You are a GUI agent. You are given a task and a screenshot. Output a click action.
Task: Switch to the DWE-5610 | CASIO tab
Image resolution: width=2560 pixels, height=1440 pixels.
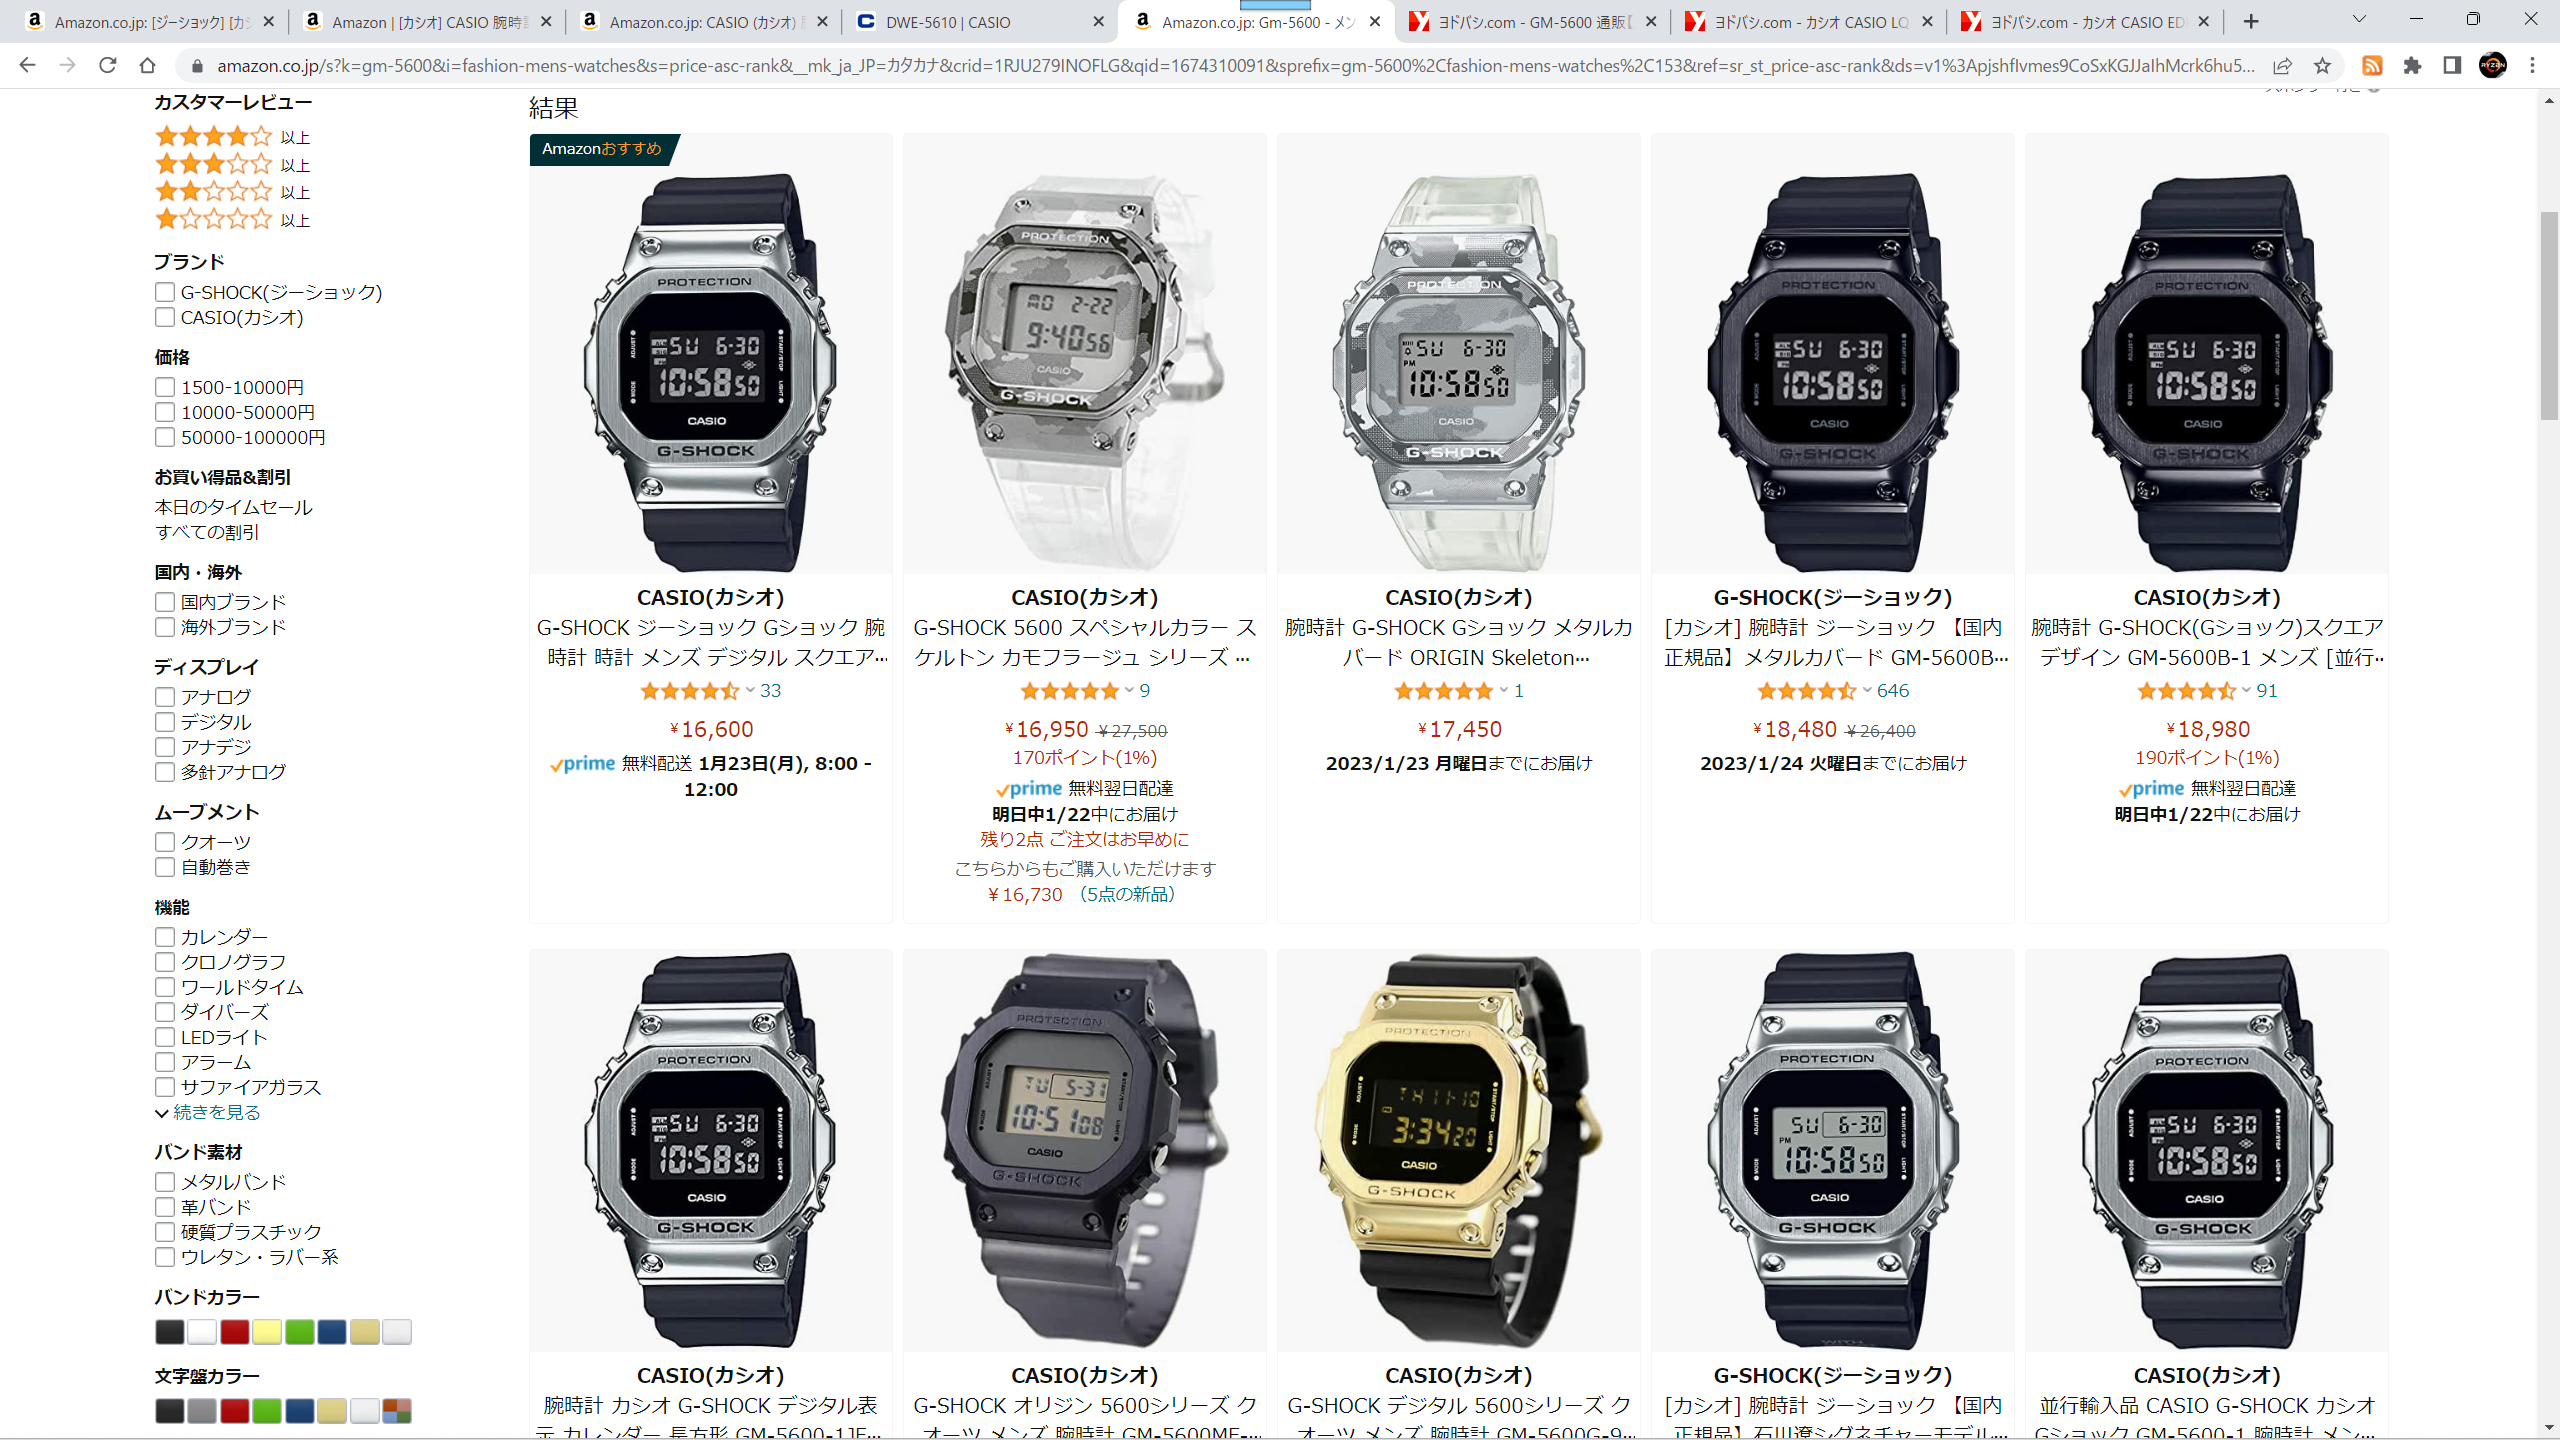click(980, 21)
